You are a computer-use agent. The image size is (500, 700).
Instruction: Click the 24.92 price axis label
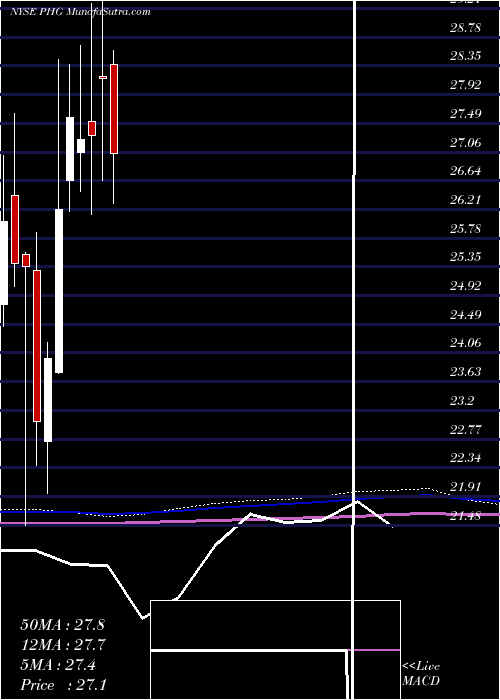[x=465, y=286]
